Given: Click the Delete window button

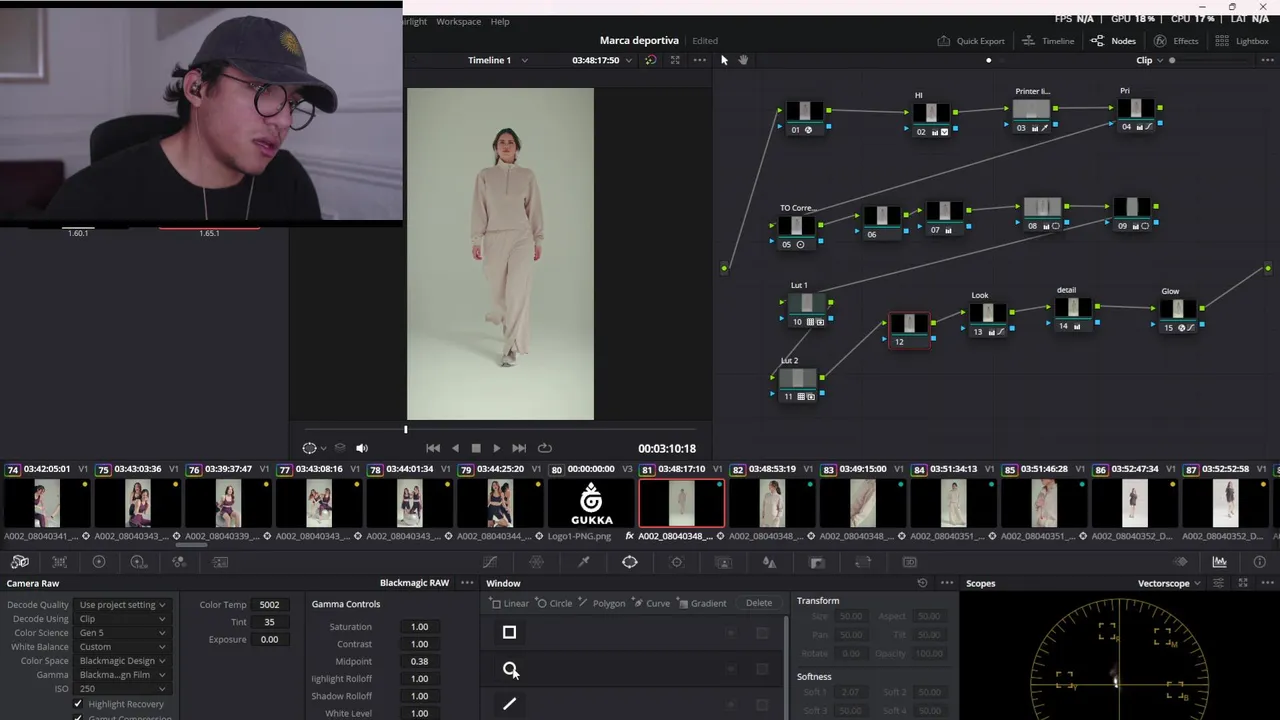Looking at the screenshot, I should coord(759,603).
